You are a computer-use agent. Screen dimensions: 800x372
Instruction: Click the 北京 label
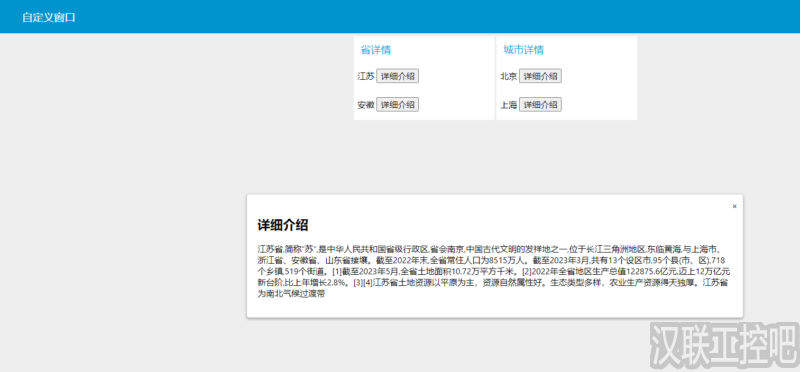coord(509,77)
